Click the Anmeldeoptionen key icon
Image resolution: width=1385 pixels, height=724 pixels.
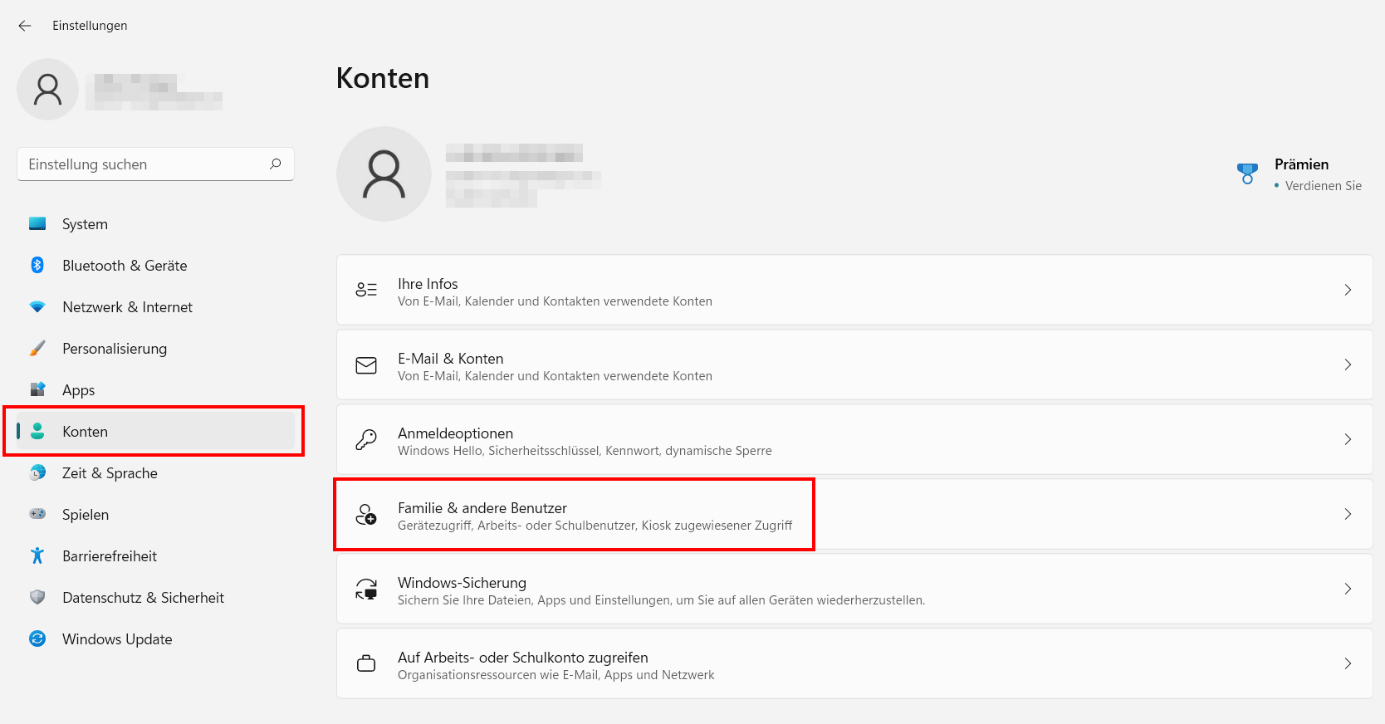(366, 440)
